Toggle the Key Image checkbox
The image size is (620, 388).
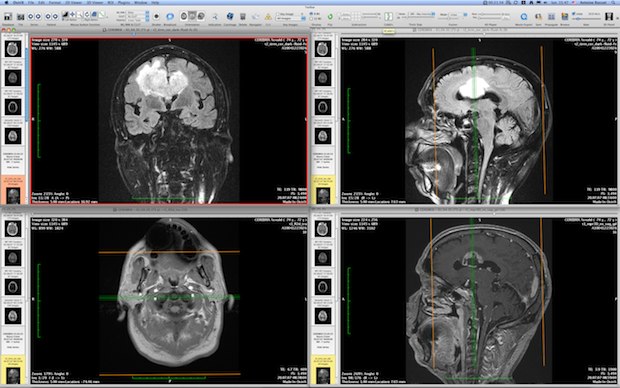(x=278, y=14)
